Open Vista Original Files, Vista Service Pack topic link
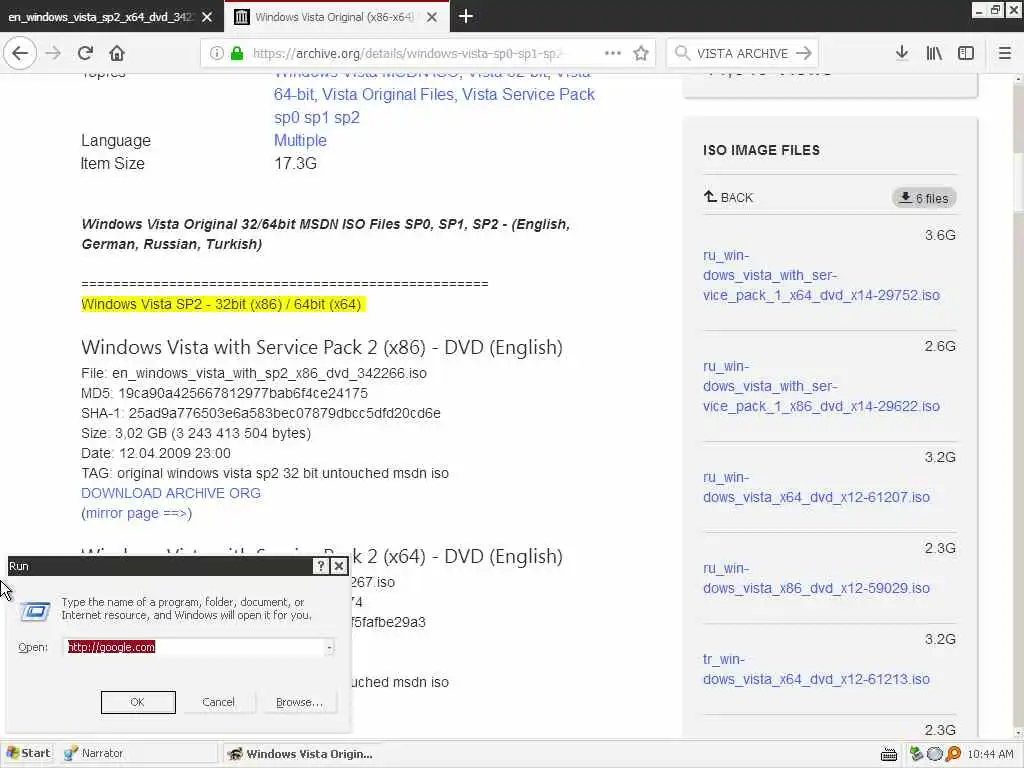Screen dimensions: 1024x768 (x=458, y=95)
